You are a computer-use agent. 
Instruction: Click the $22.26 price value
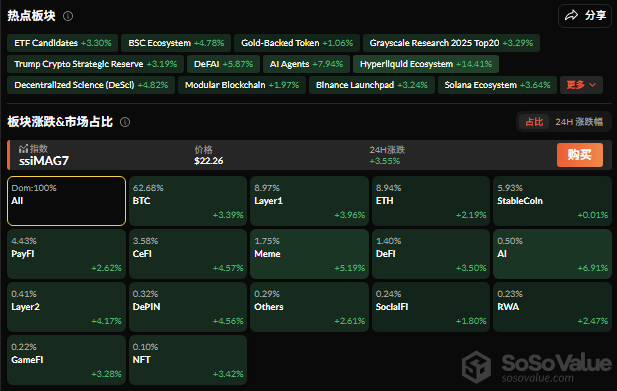tap(209, 161)
